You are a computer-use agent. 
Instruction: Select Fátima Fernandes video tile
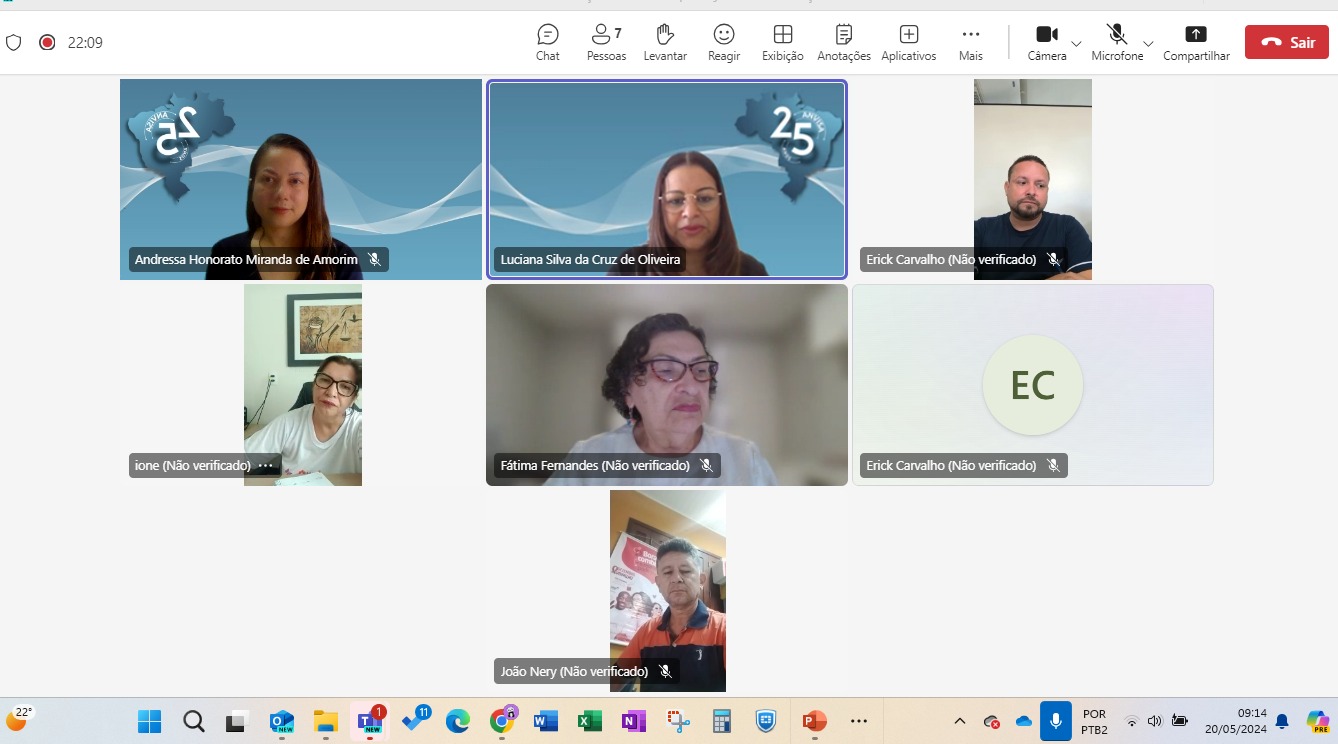[x=666, y=385]
